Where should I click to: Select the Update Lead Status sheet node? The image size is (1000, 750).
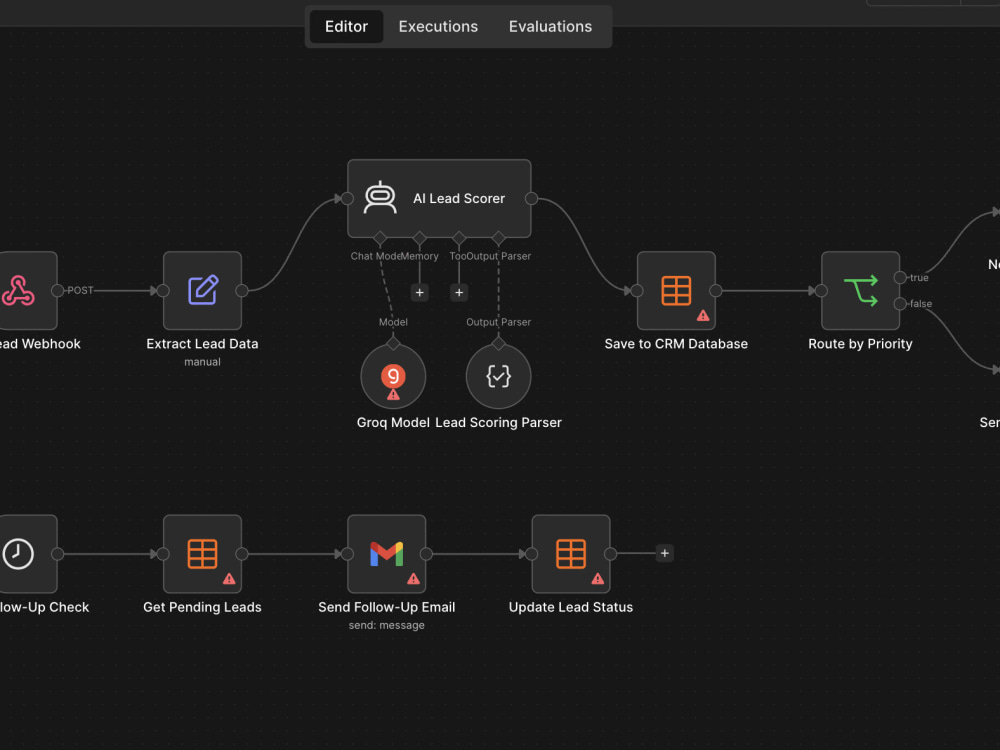(x=571, y=554)
